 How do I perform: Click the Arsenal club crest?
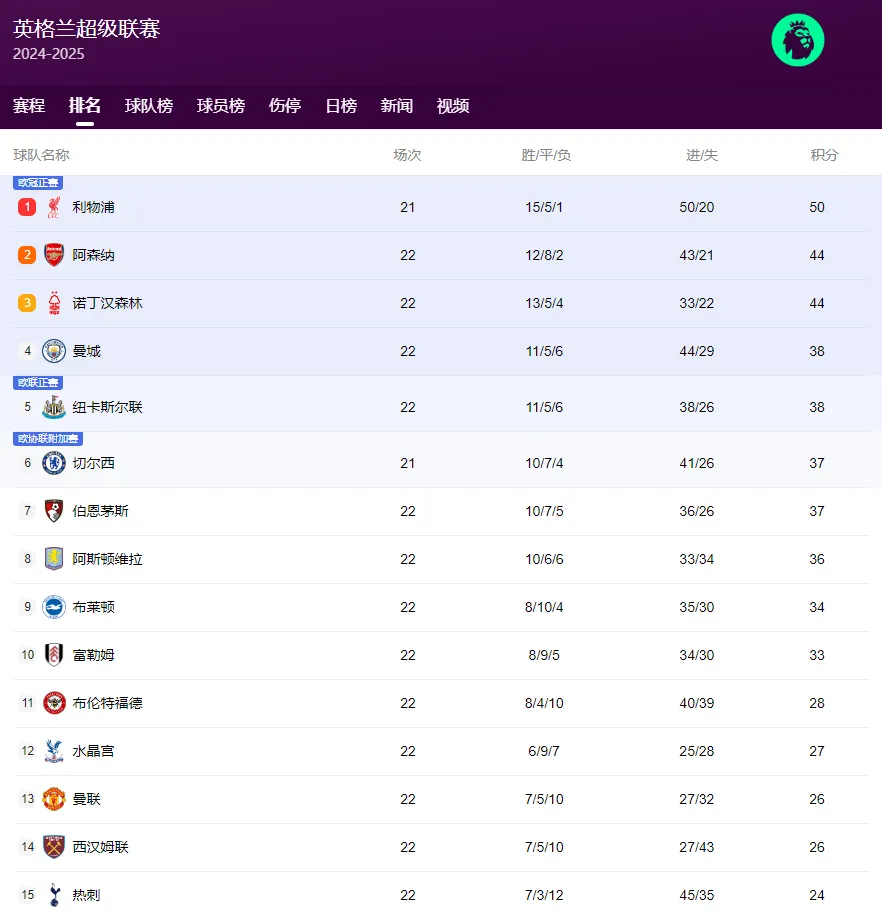point(54,255)
